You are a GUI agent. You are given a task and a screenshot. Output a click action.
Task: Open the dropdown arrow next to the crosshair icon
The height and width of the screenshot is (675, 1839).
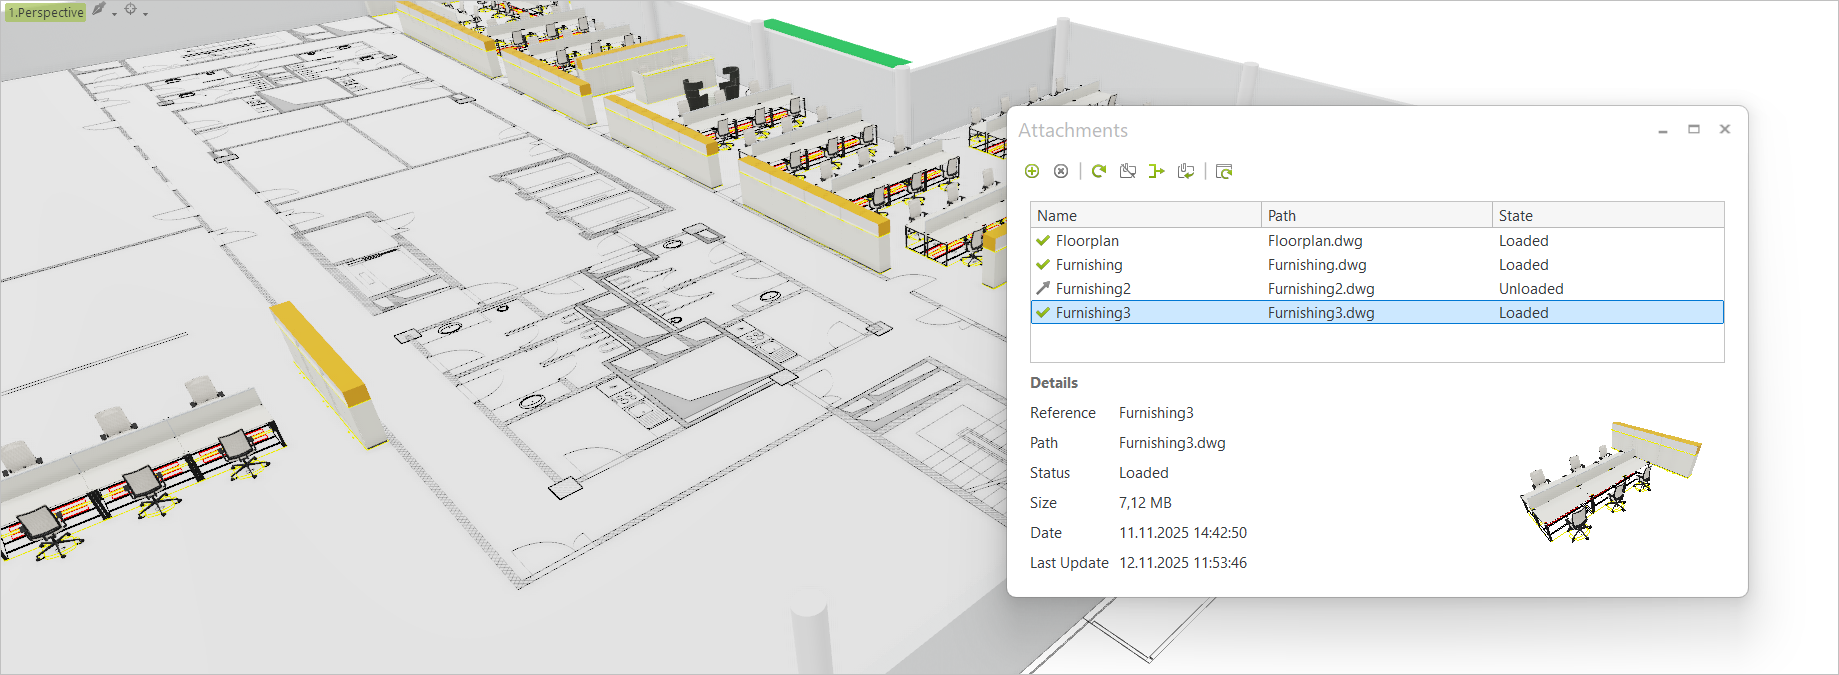pos(145,13)
